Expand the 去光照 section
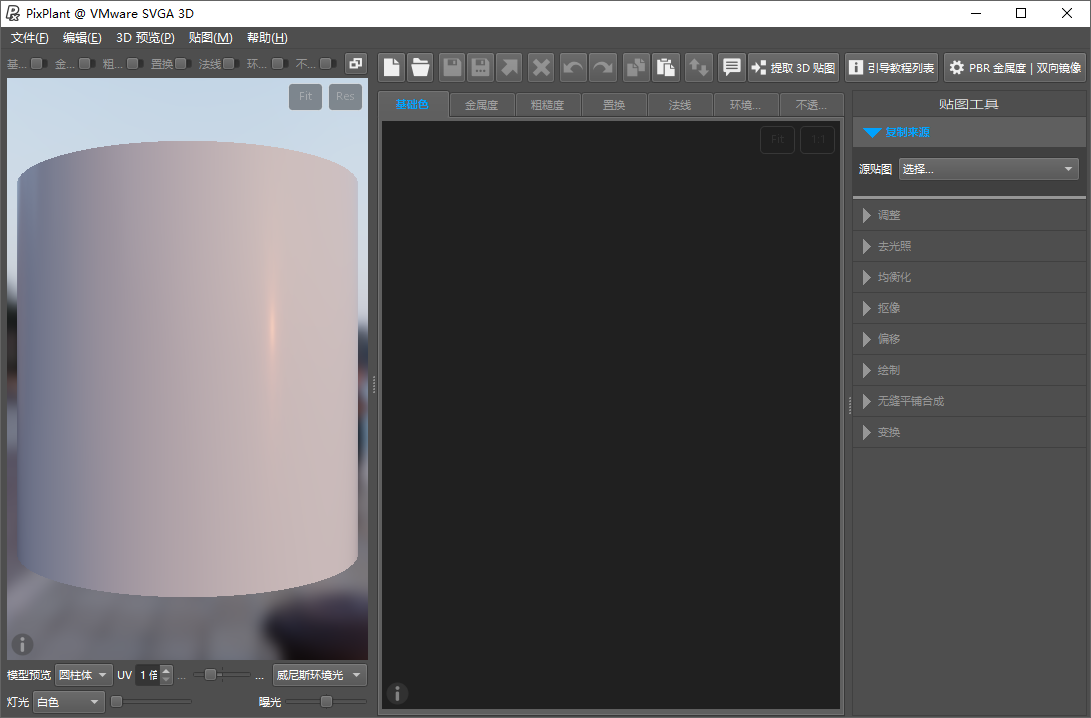The width and height of the screenshot is (1091, 718). click(969, 246)
